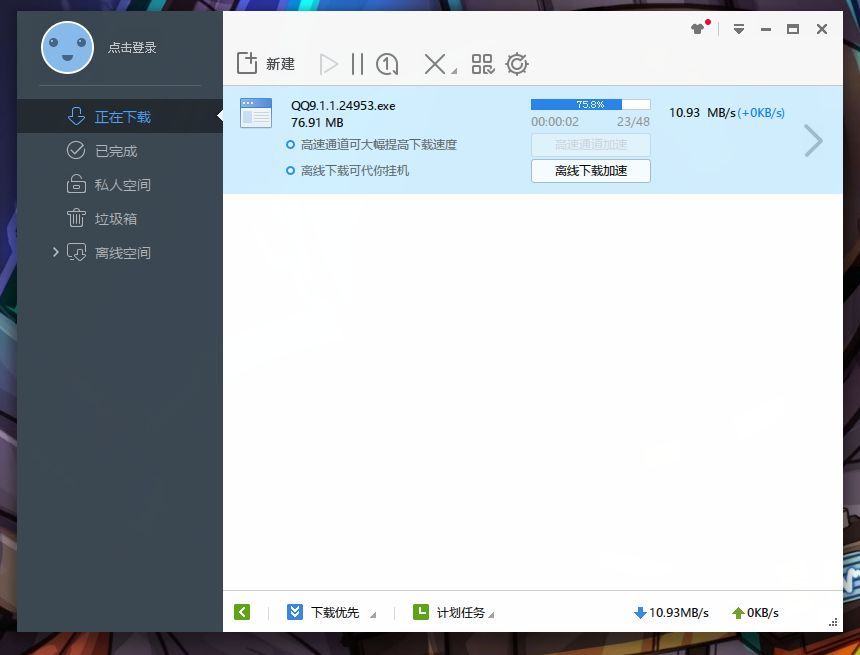
Task: Click the start download play icon
Action: click(328, 65)
